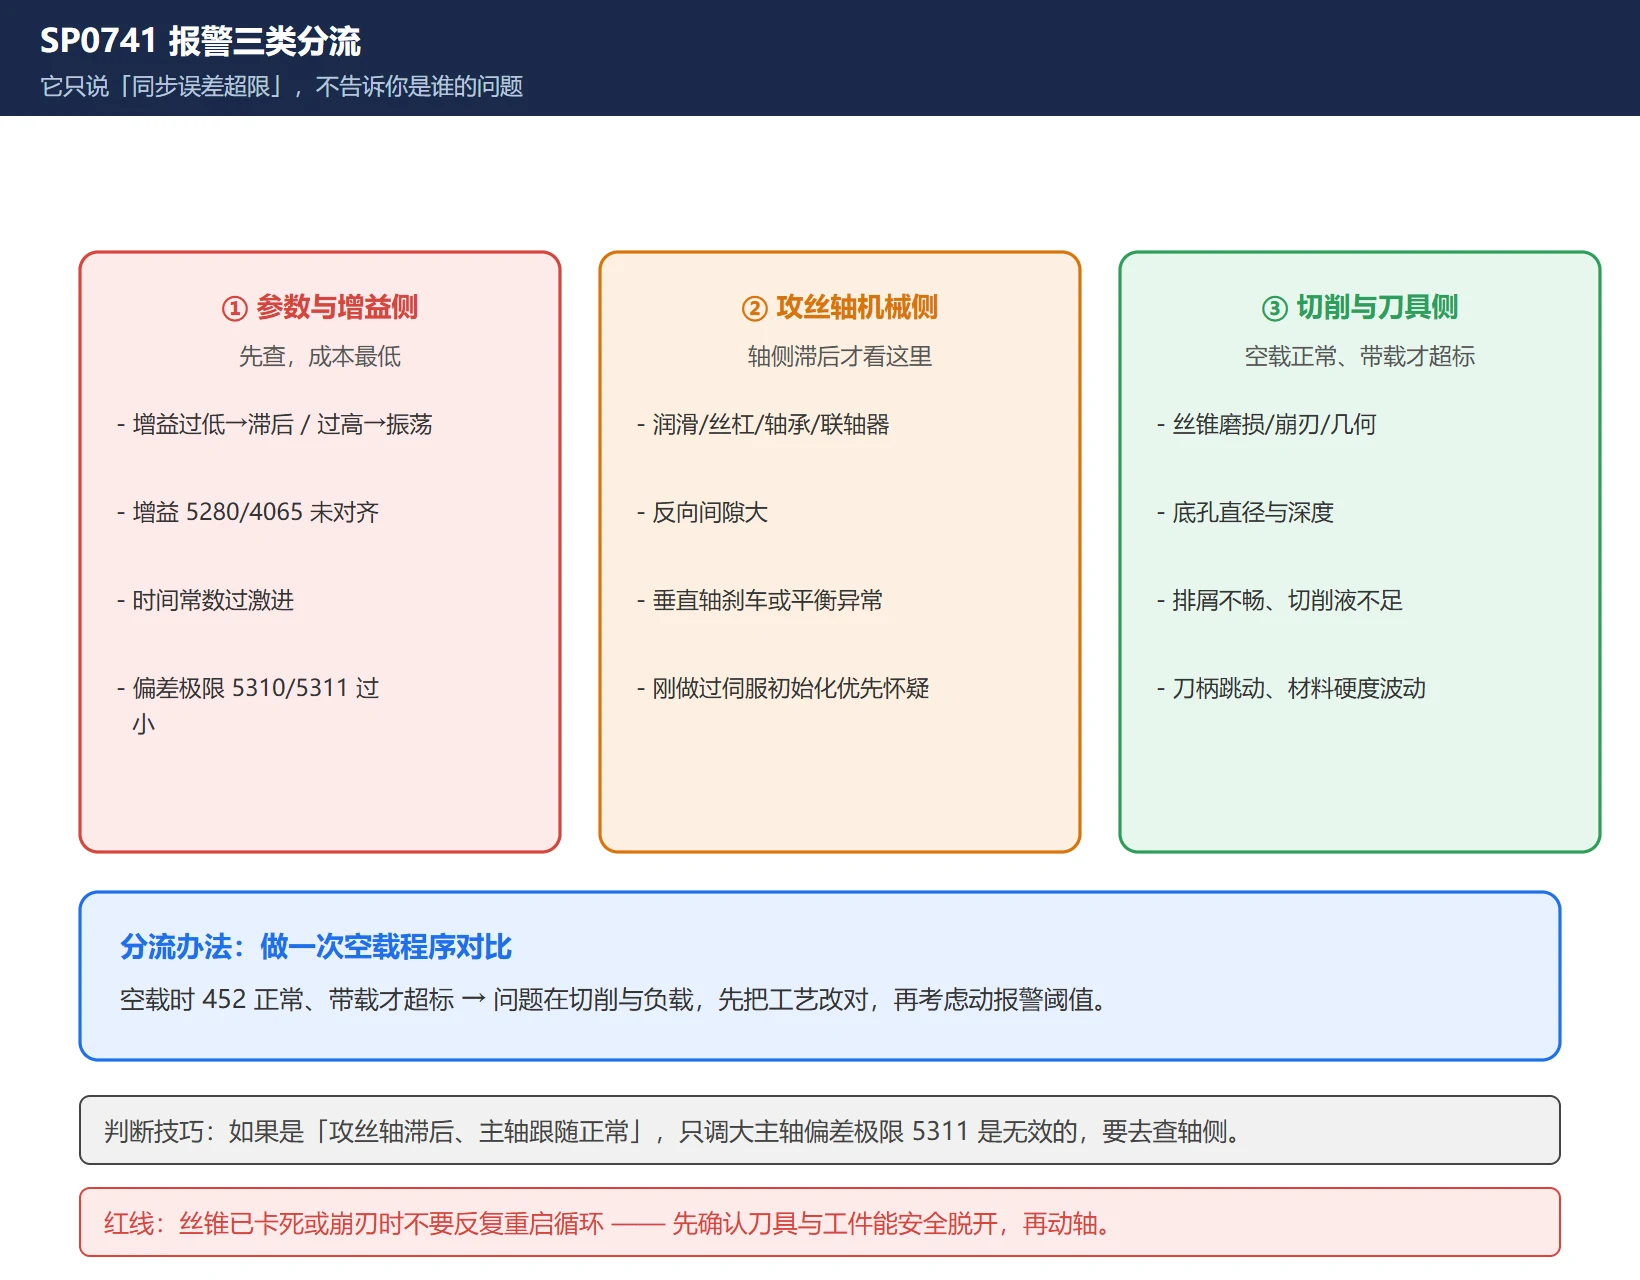Screen dimensions: 1640x1280
Task: Click the bullet about 偏差极限 5310/5311
Action: (248, 706)
